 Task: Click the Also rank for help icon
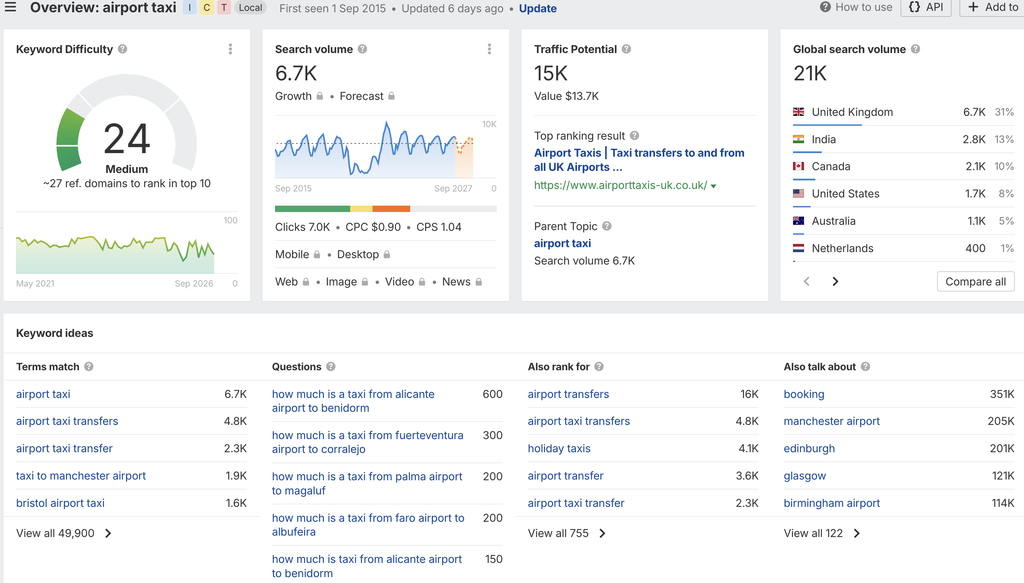(x=599, y=367)
